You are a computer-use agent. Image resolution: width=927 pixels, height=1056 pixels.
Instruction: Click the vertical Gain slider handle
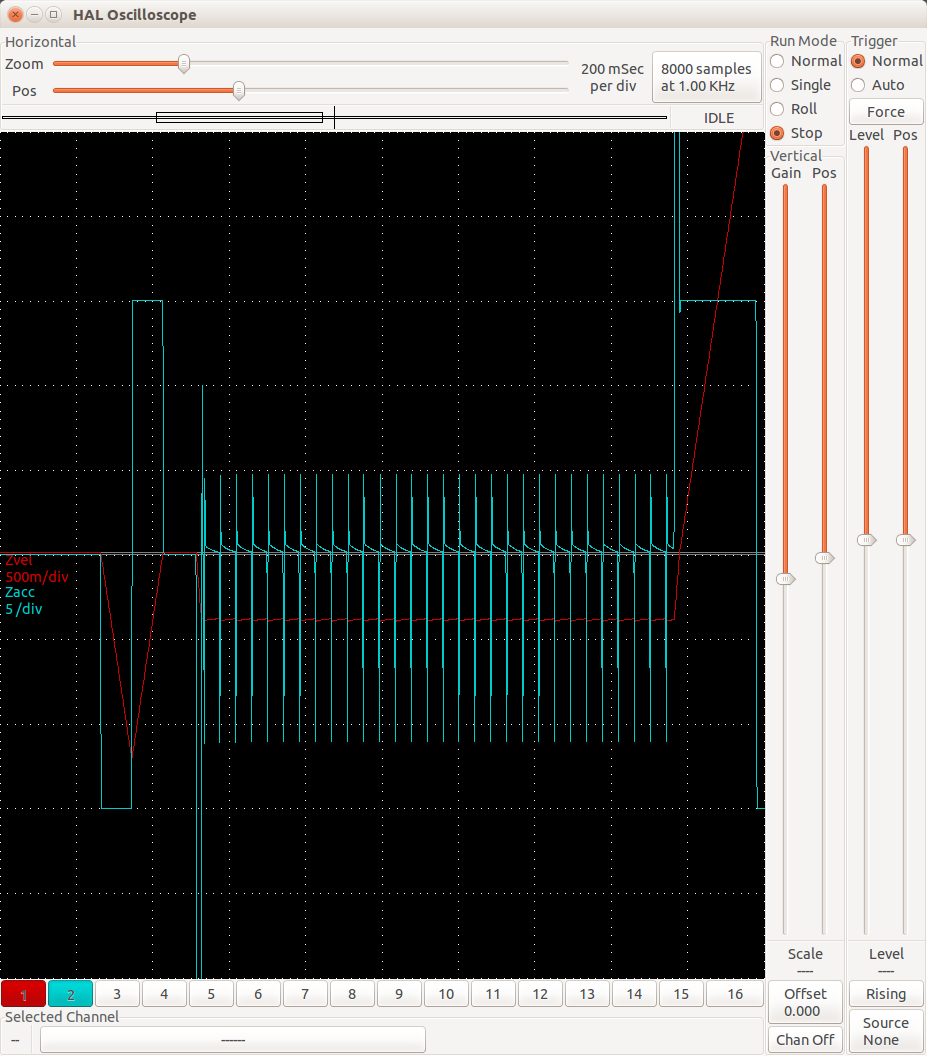coord(786,579)
